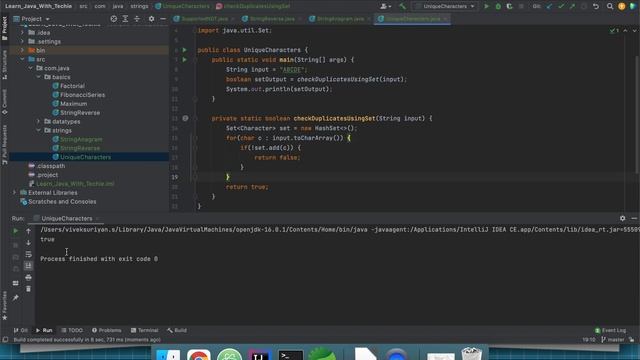640x360 pixels.
Task: Go down the stack trace arrow in Run panel
Action: pyautogui.click(x=28, y=243)
